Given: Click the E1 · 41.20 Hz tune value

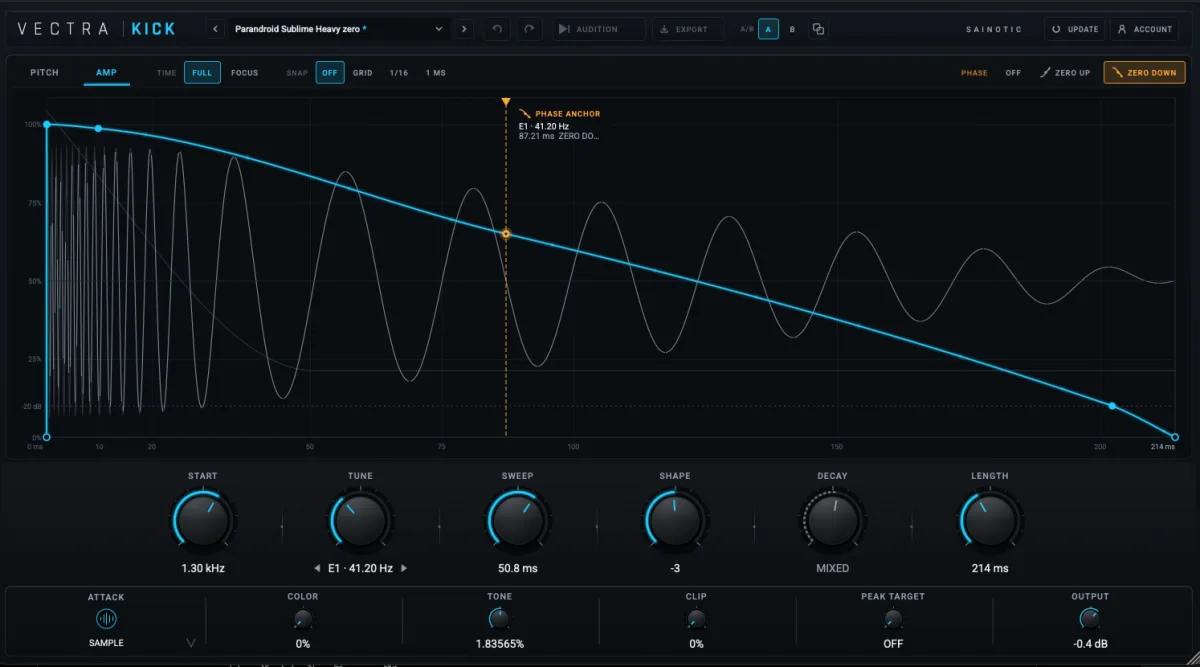Looking at the screenshot, I should (x=361, y=568).
